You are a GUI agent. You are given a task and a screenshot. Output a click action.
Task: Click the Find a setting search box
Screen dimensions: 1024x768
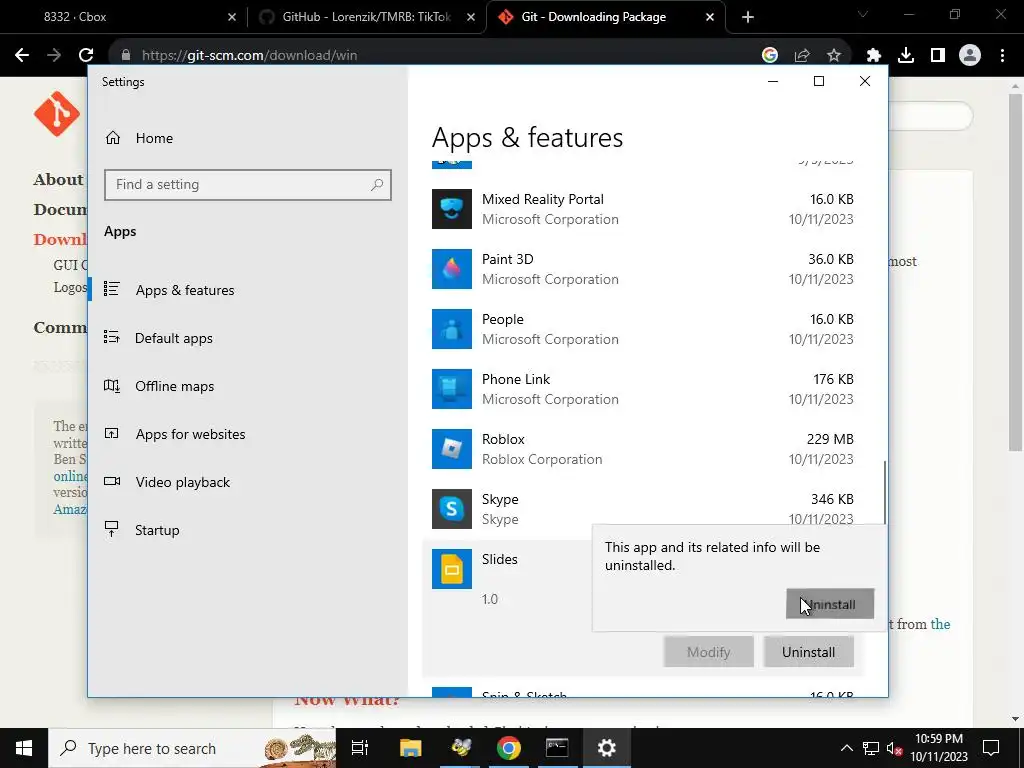[x=248, y=185]
